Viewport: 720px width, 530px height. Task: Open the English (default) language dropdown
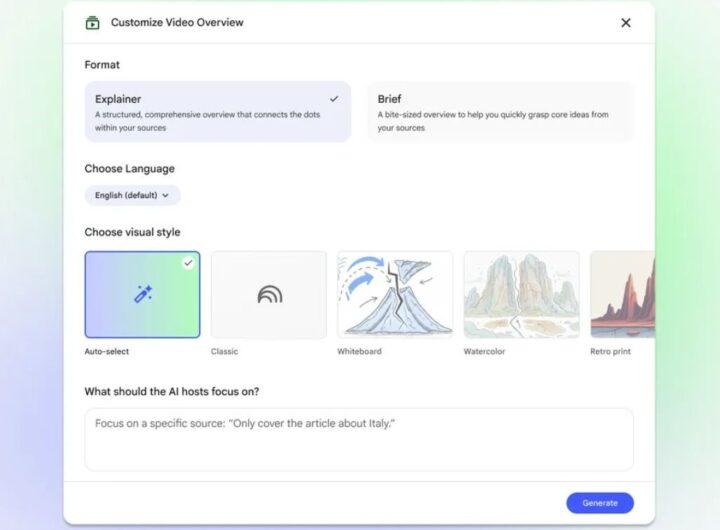pyautogui.click(x=132, y=196)
